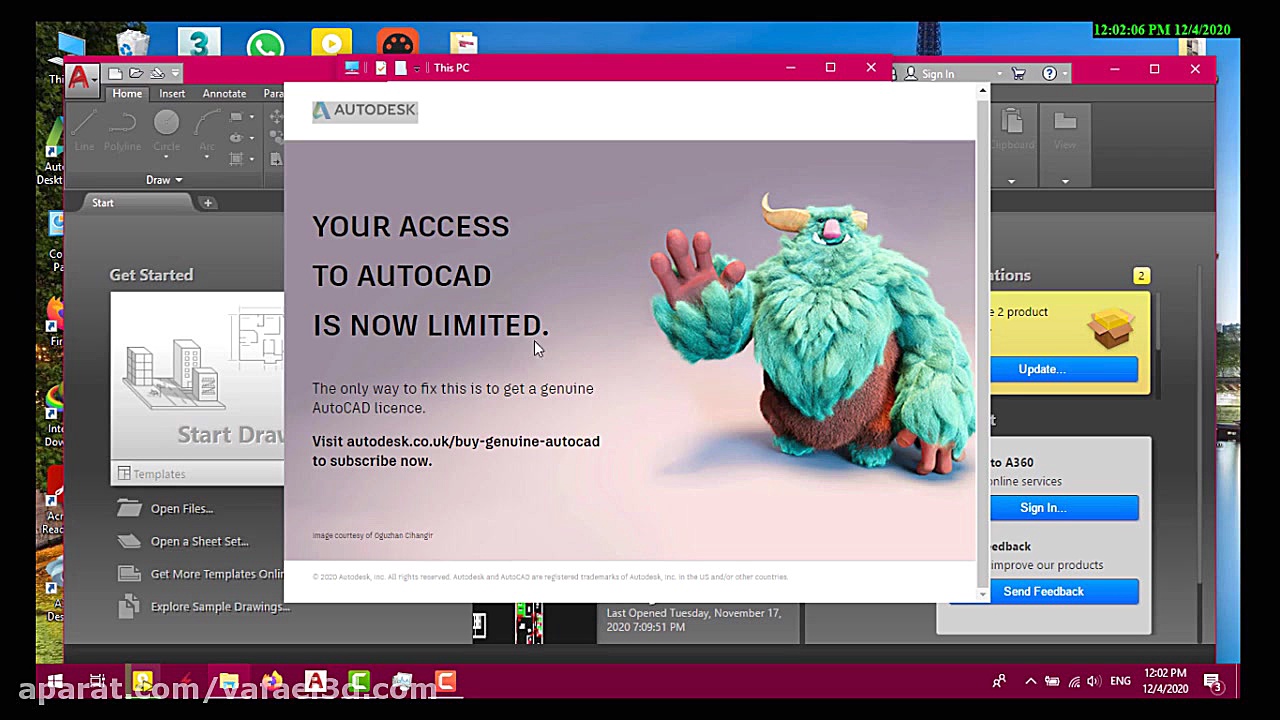1280x720 pixels.
Task: Close the This PC dialog window
Action: point(871,68)
